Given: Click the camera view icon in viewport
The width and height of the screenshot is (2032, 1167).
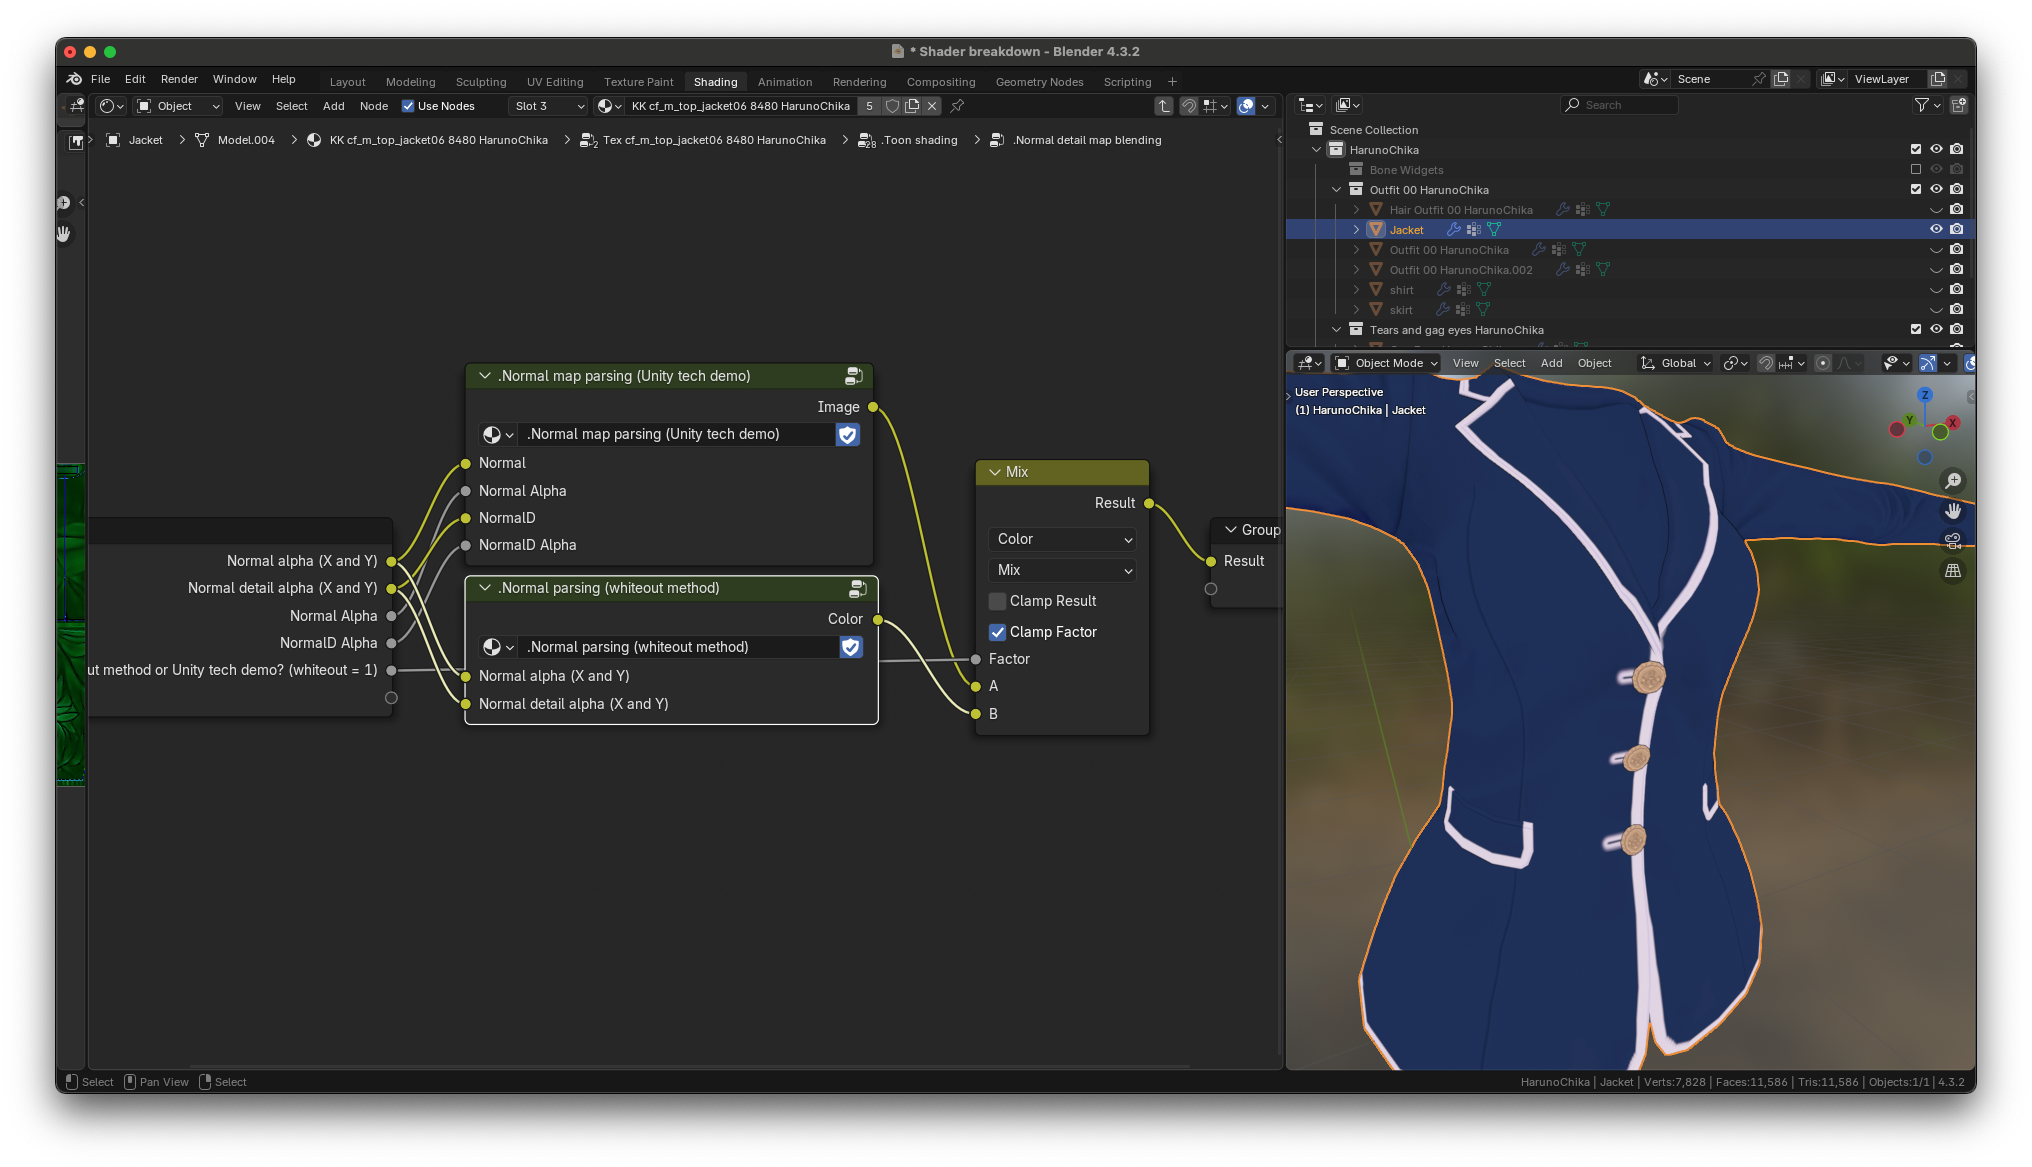Looking at the screenshot, I should pyautogui.click(x=1952, y=541).
